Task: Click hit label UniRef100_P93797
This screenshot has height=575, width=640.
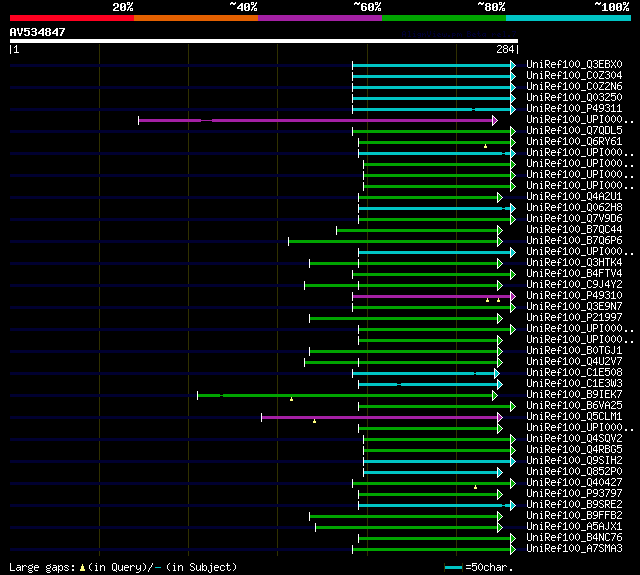Action: tap(574, 494)
